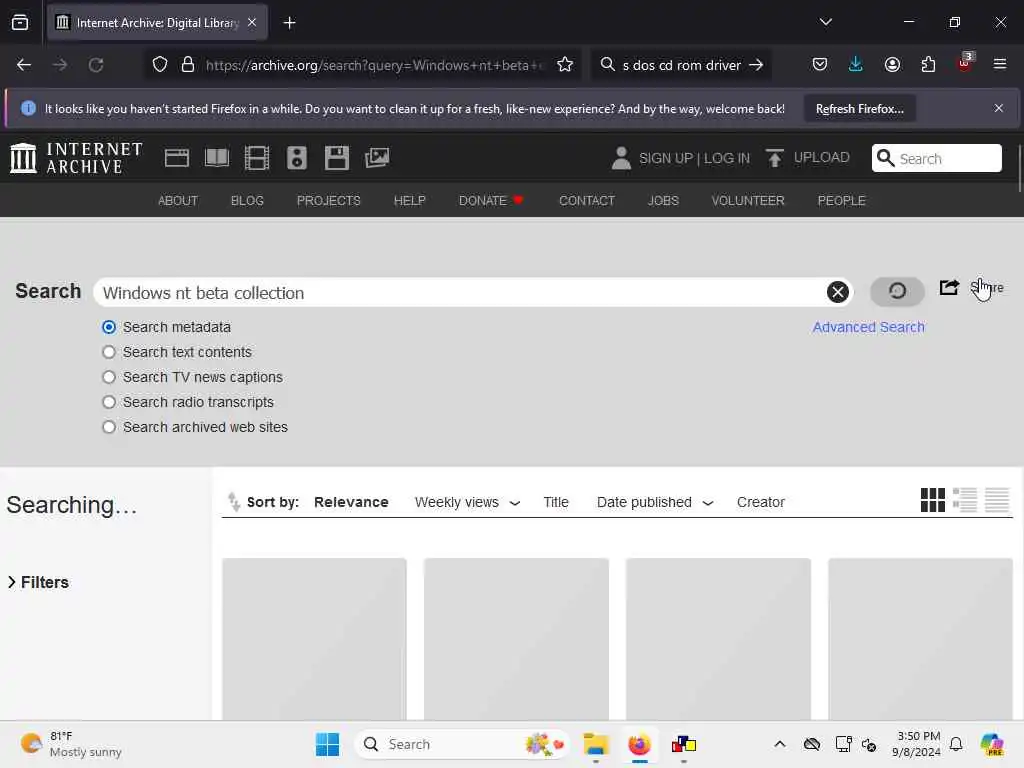This screenshot has width=1024, height=768.
Task: Open the ABOUT menu item
Action: click(178, 200)
